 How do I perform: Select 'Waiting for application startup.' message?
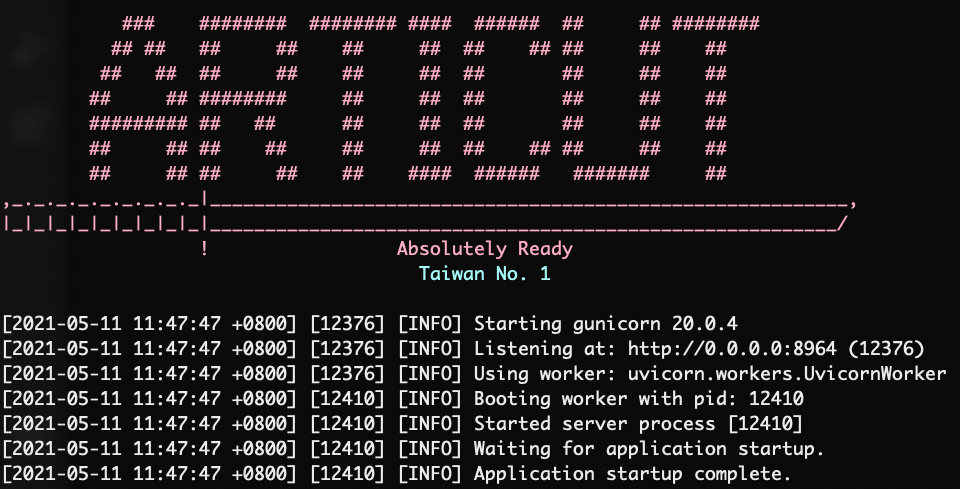coord(649,447)
